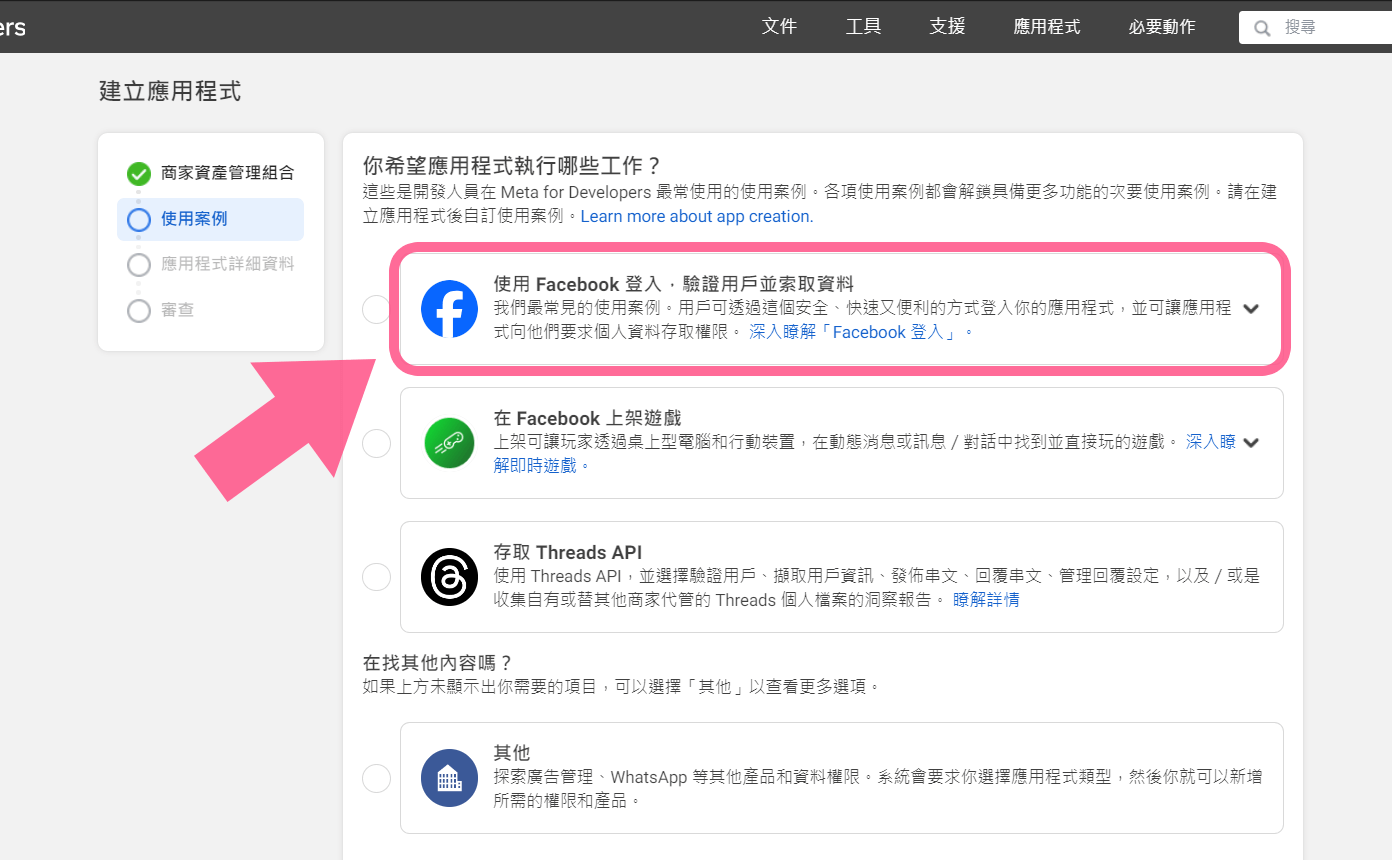Click the 使用 Facebook 登入 card title
Viewport: 1392px width, 860px height.
point(673,284)
